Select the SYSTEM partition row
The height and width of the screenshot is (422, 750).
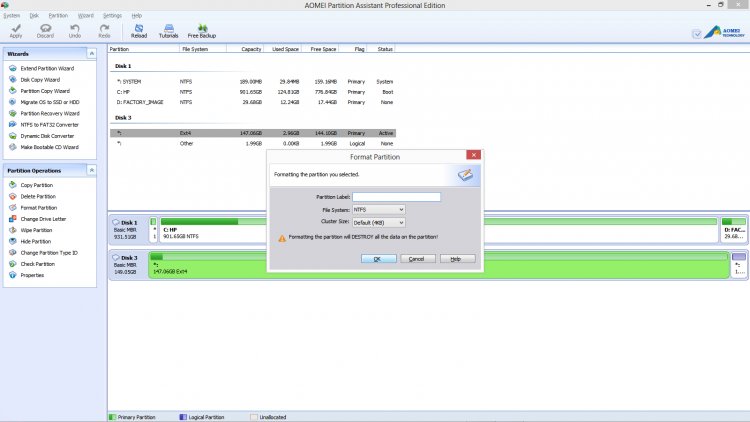coord(253,82)
